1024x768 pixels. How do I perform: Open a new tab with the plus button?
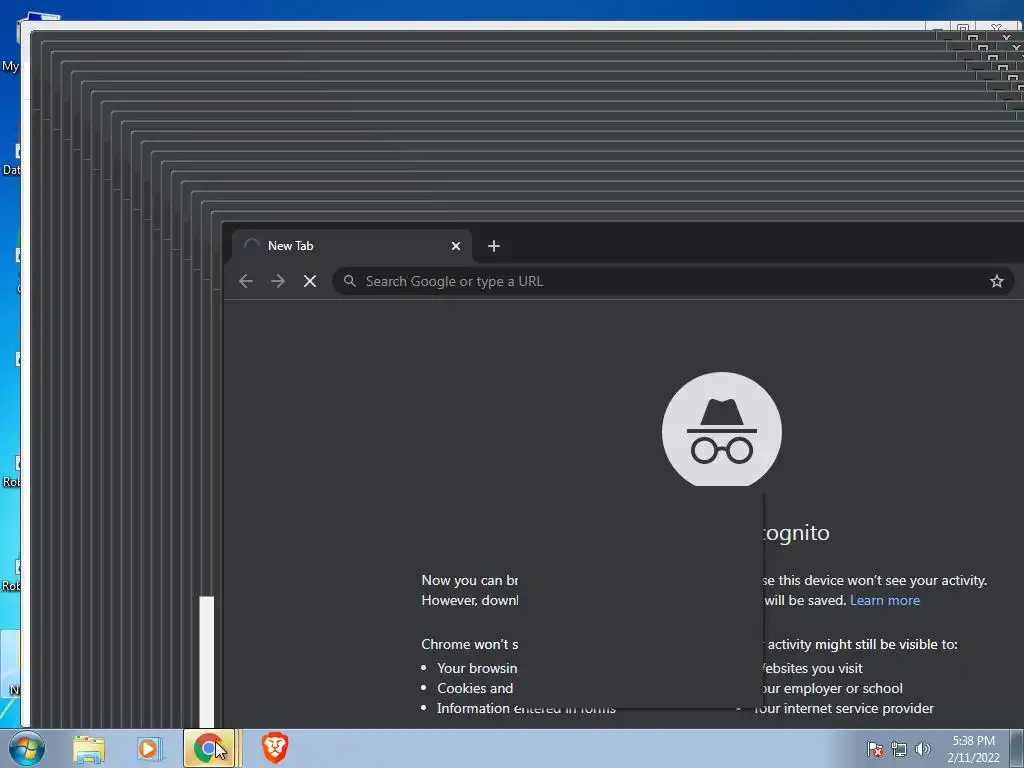tap(494, 246)
